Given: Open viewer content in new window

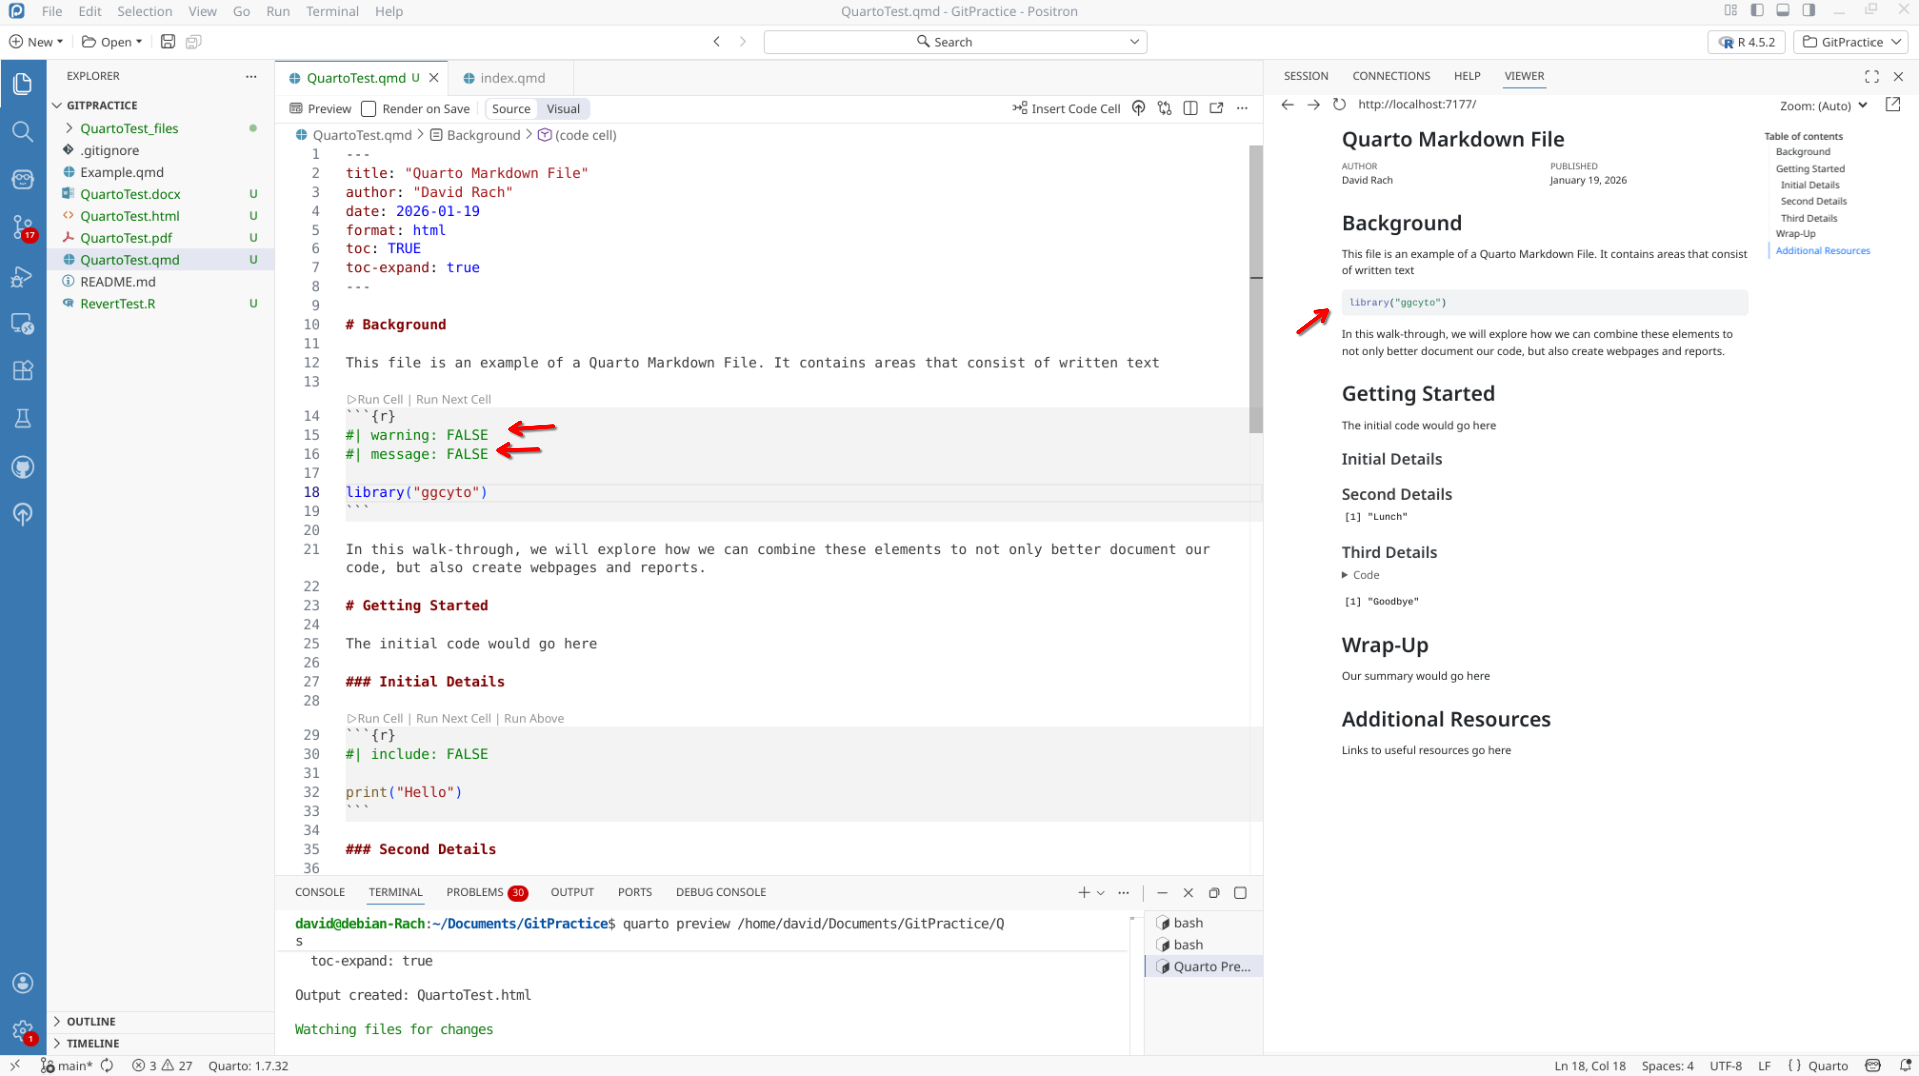Looking at the screenshot, I should pos(1892,105).
